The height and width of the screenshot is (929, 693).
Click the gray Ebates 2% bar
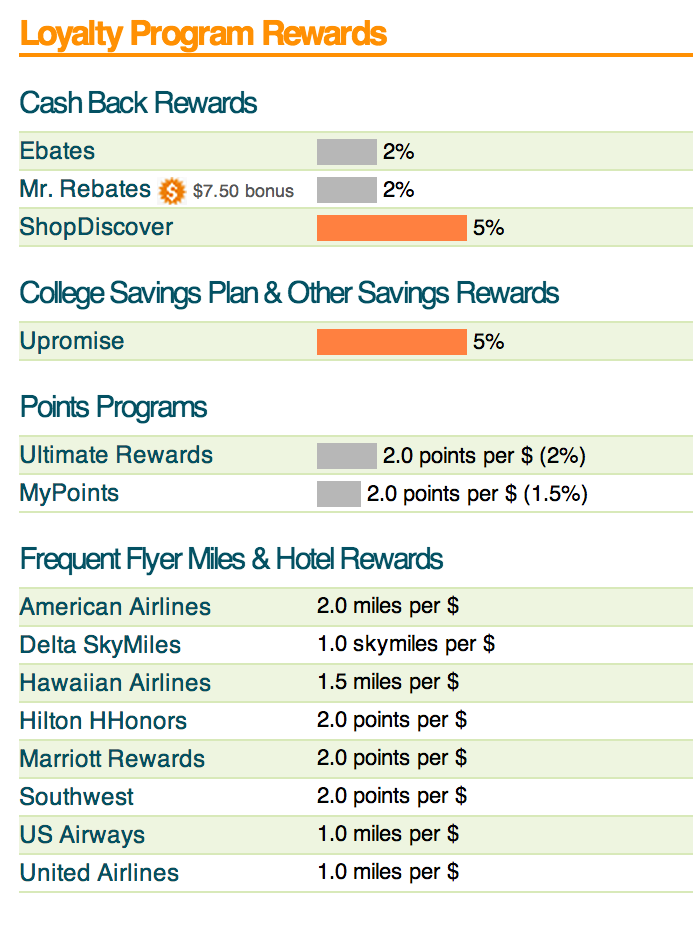tap(346, 152)
